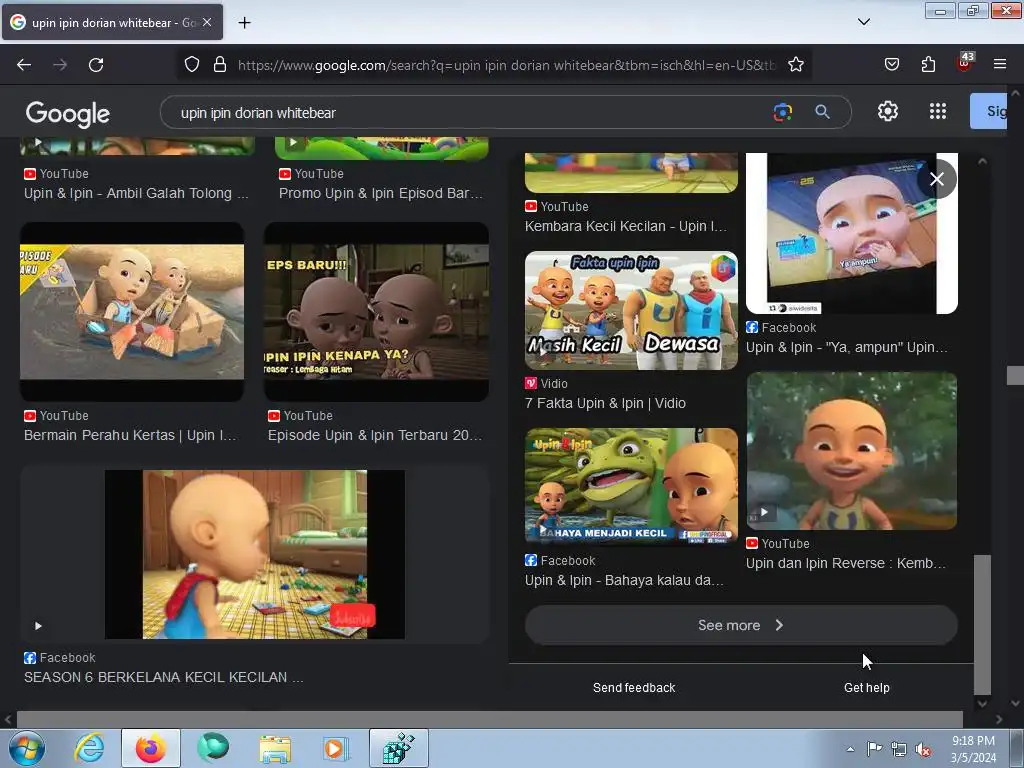Submit search with magnifier icon
This screenshot has width=1024, height=768.
tap(822, 112)
